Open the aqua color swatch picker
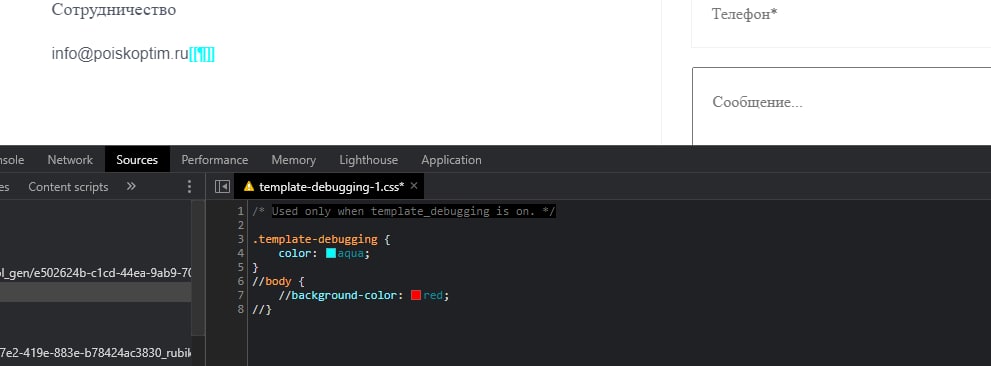The width and height of the screenshot is (991, 366). point(331,253)
